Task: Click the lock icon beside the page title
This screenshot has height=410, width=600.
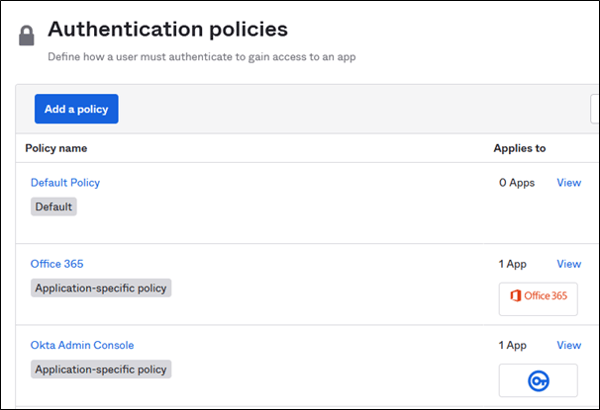Action: tap(26, 36)
